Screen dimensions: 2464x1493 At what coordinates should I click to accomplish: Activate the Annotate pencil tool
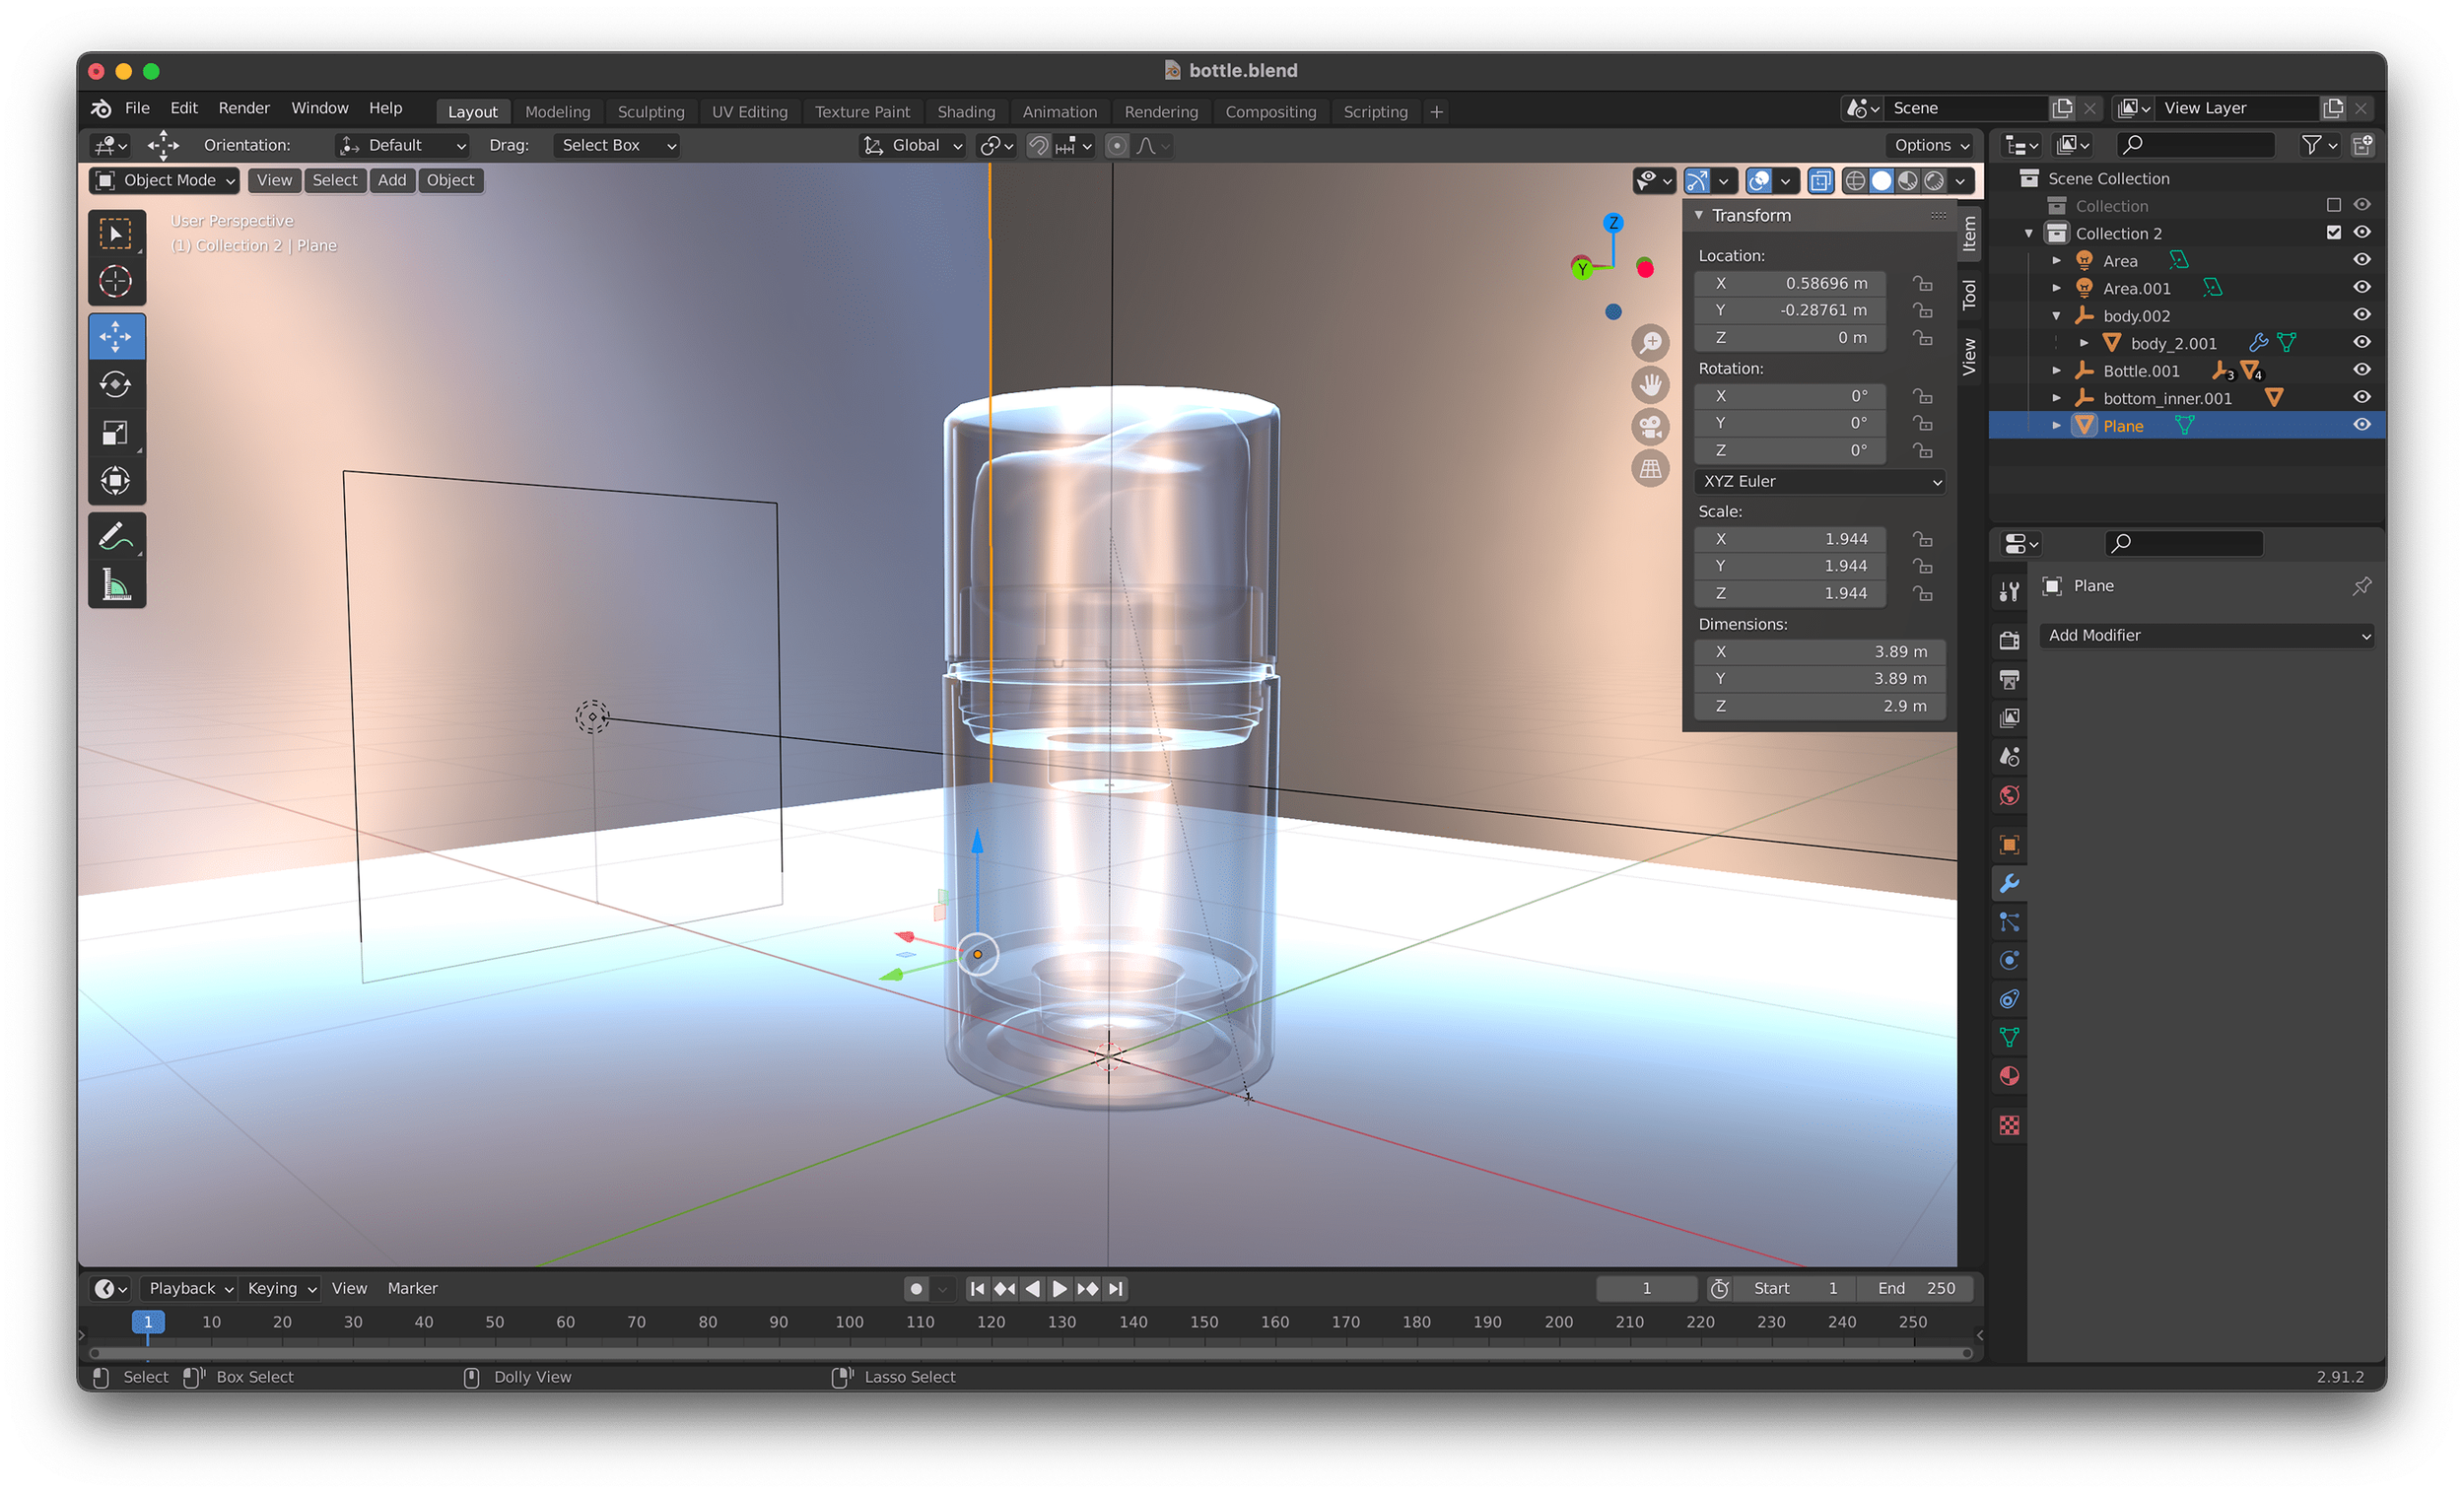[x=116, y=537]
